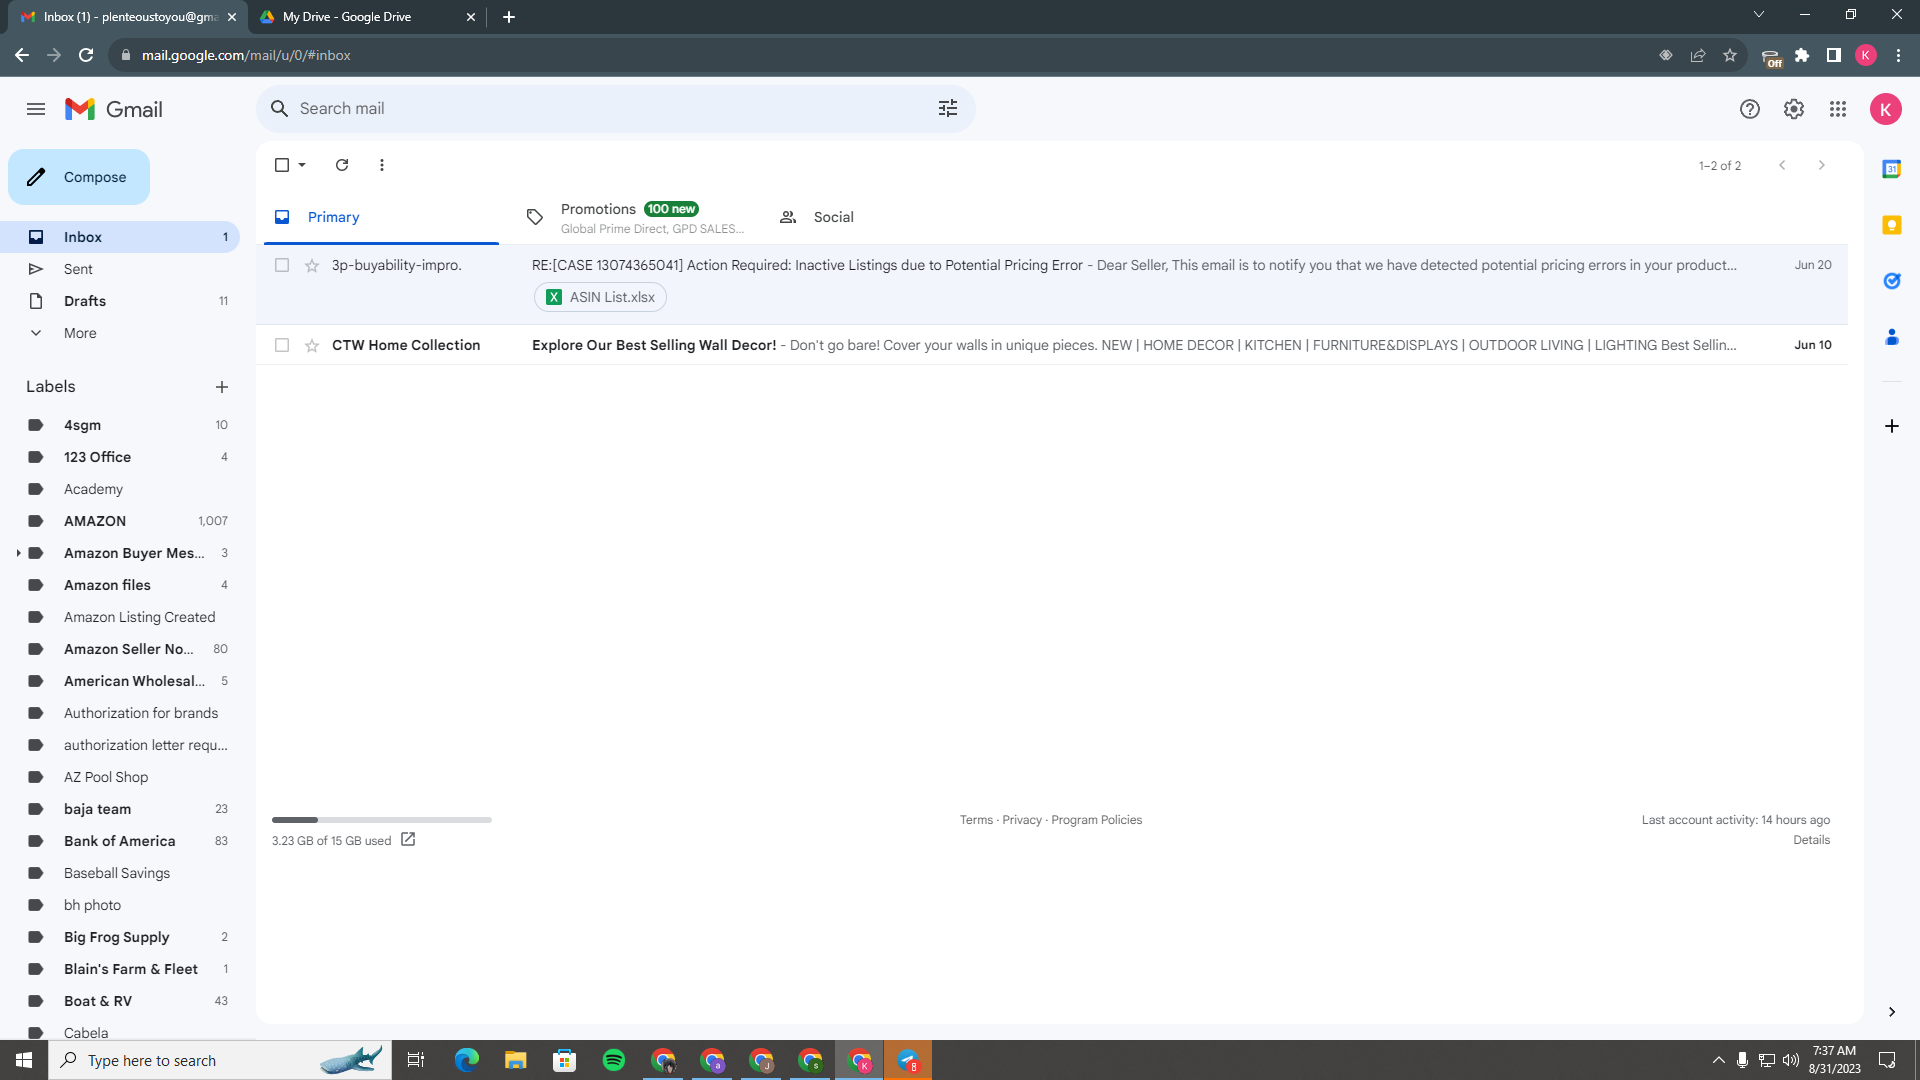Viewport: 1920px width, 1080px height.
Task: Open the Google apps grid
Action: [1837, 109]
